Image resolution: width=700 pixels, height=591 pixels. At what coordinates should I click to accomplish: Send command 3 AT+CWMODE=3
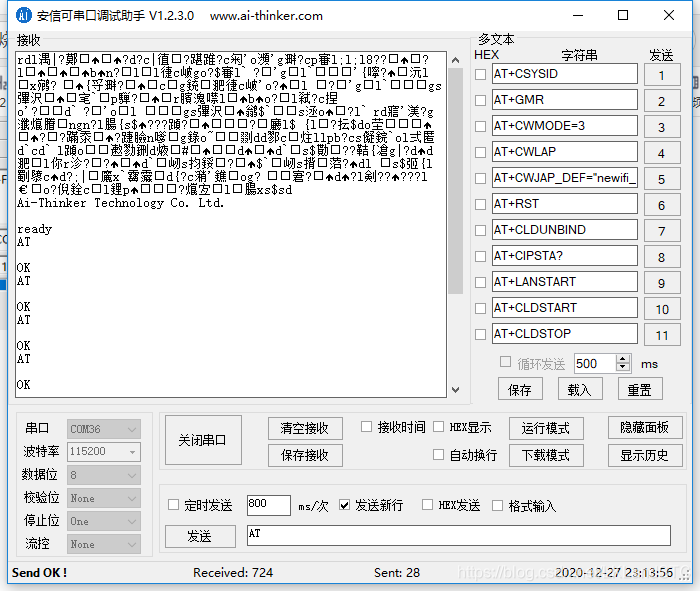pyautogui.click(x=662, y=127)
